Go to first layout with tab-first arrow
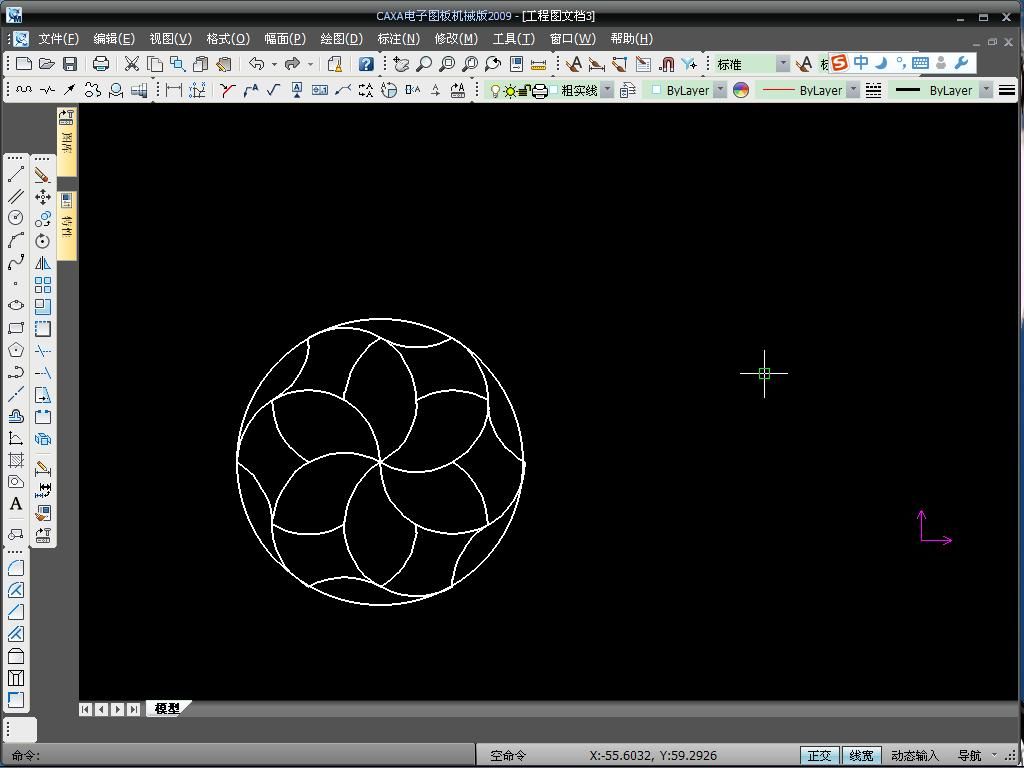The height and width of the screenshot is (768, 1024). [x=86, y=709]
